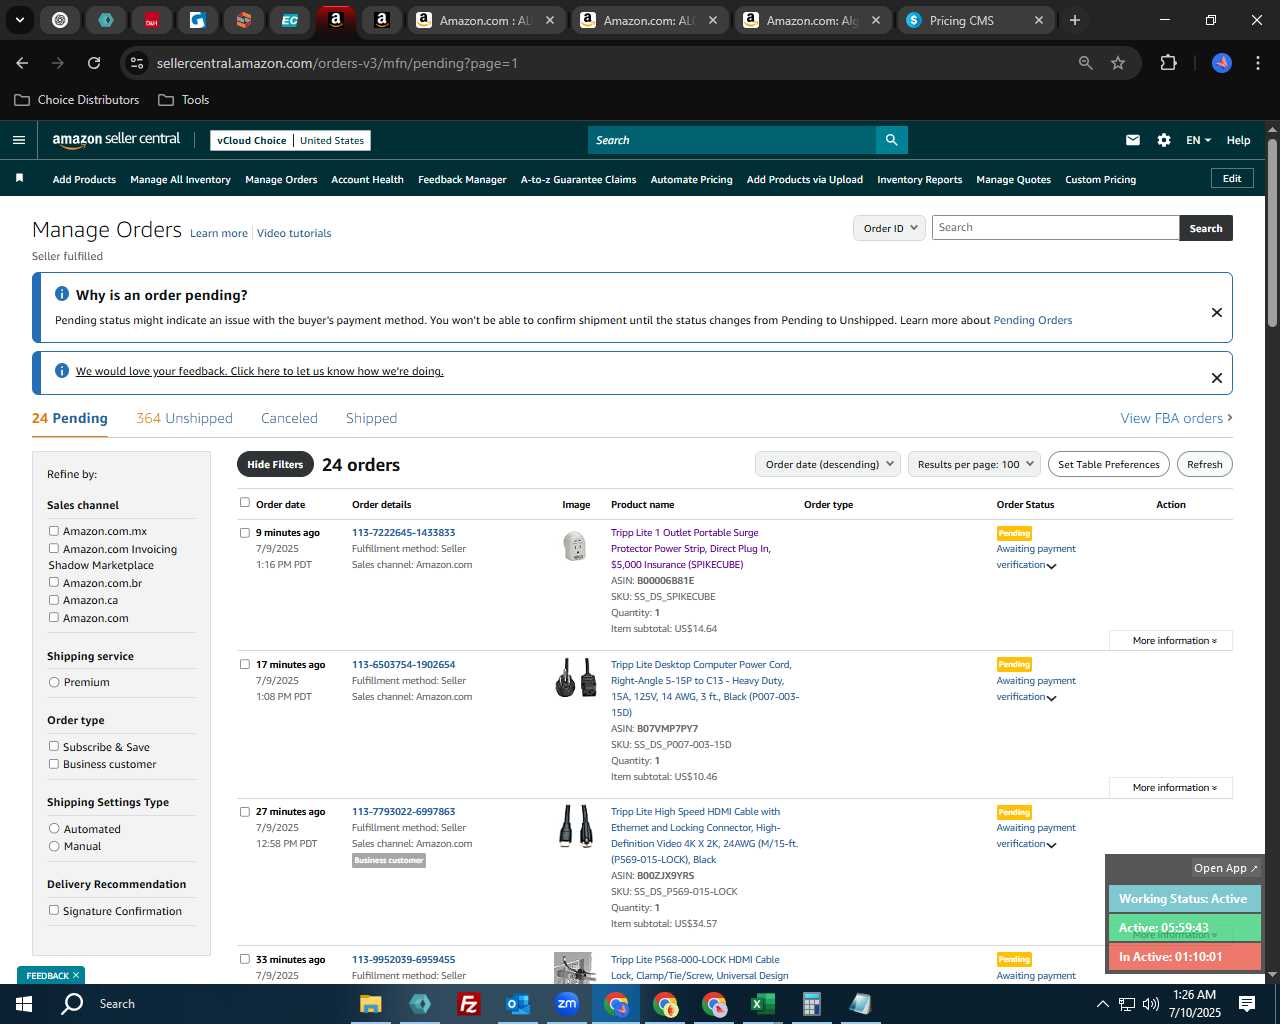Open the Order ID search type dropdown
Screen dimensions: 1280x1024
(x=889, y=228)
